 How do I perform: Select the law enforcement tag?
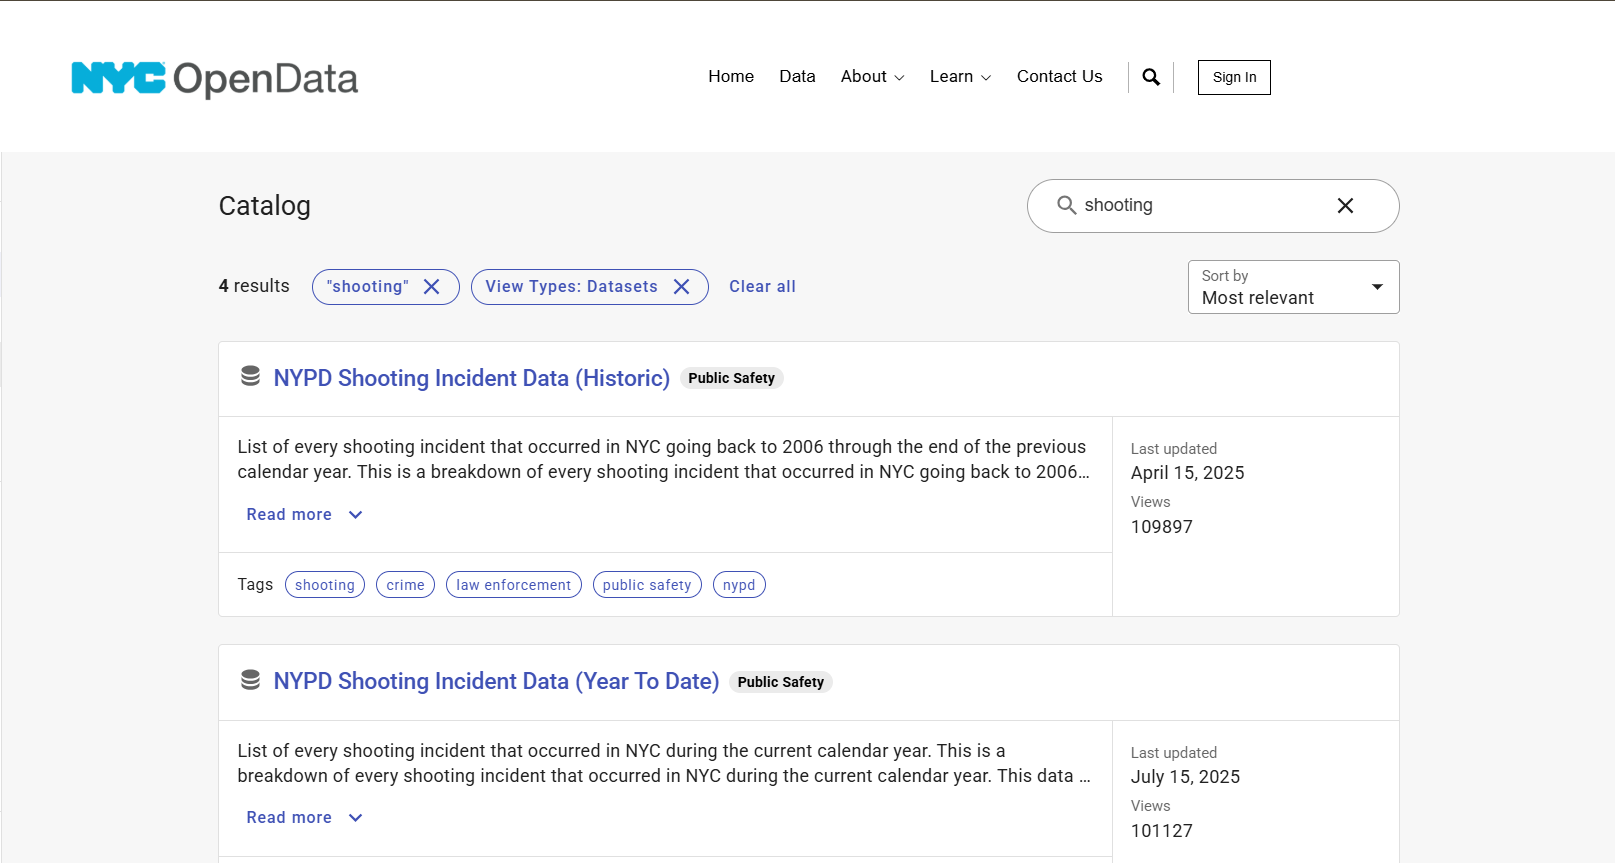[x=513, y=585]
